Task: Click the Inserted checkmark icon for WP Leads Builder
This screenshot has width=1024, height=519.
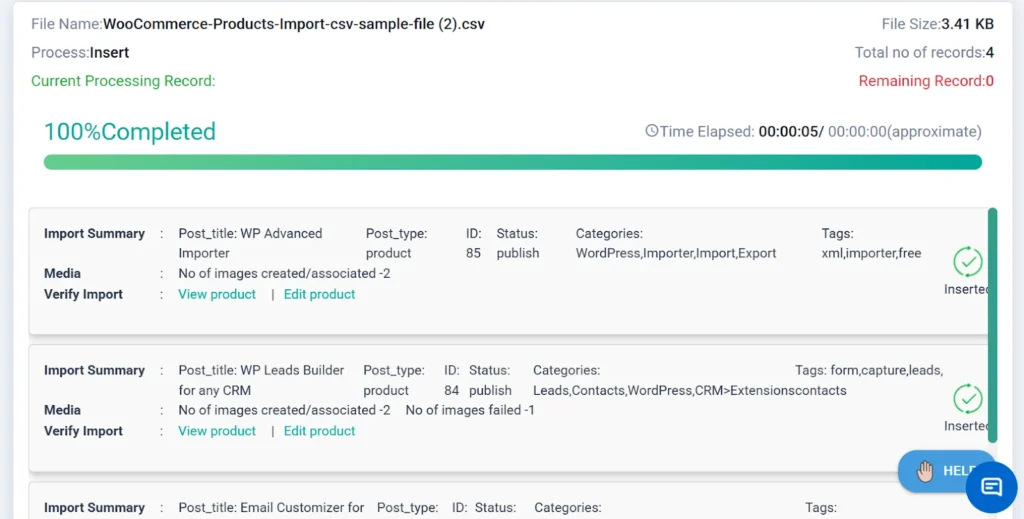Action: tap(967, 399)
